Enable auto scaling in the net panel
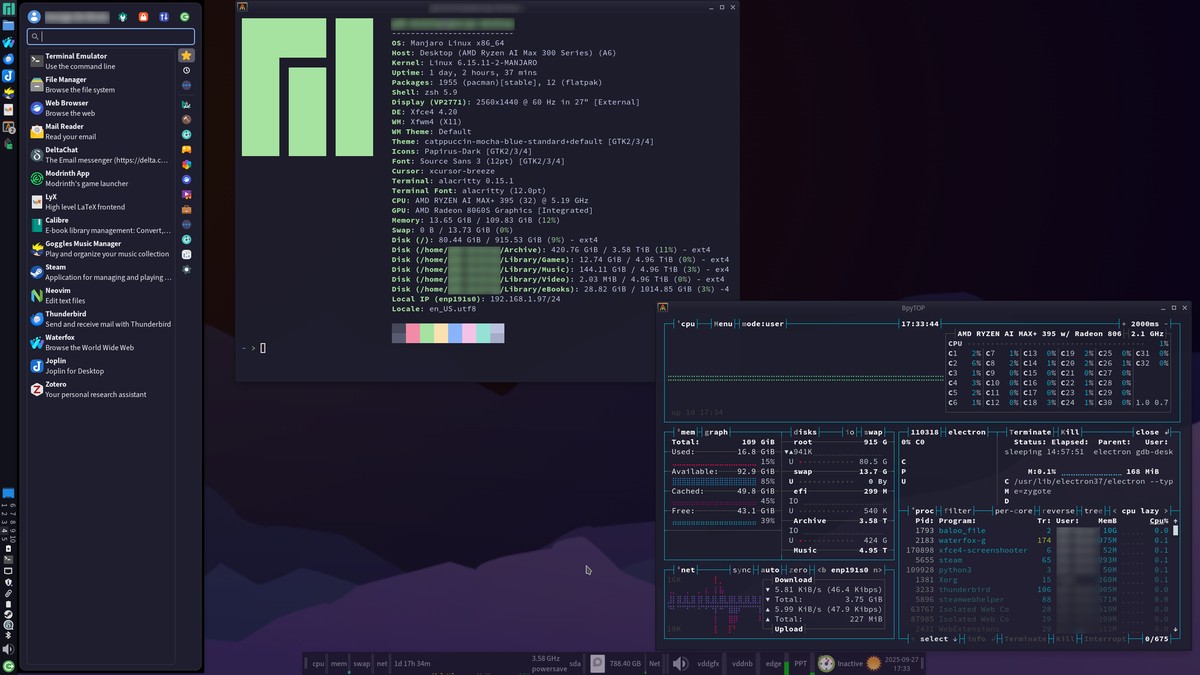Image resolution: width=1200 pixels, height=675 pixels. pos(769,570)
